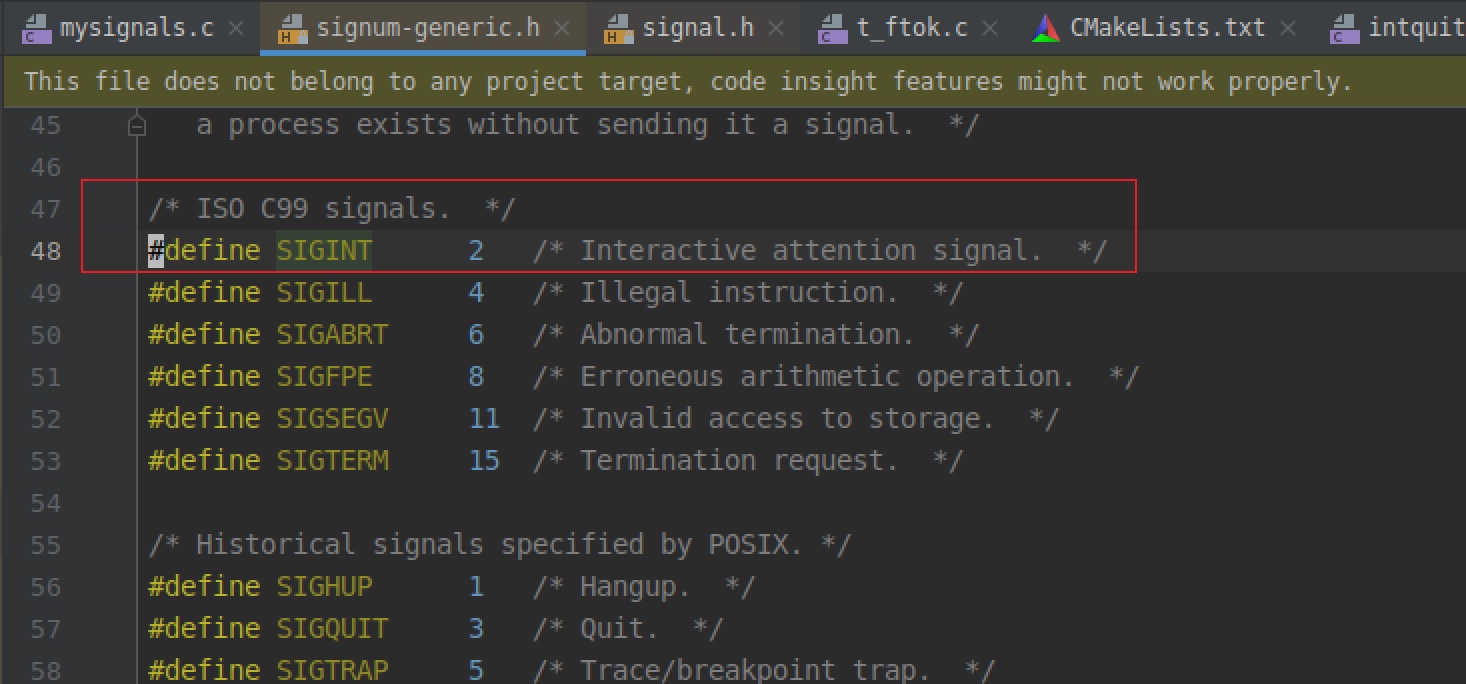The height and width of the screenshot is (684, 1466).
Task: Click line number 48 in the gutter
Action: [x=46, y=251]
